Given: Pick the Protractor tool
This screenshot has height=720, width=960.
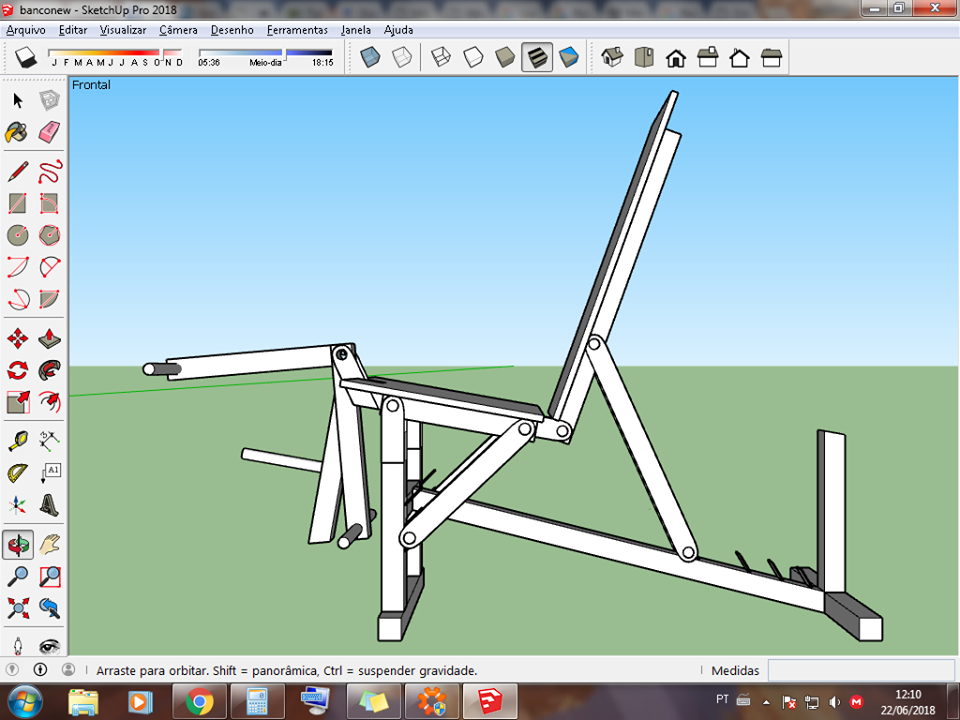Looking at the screenshot, I should (x=18, y=473).
